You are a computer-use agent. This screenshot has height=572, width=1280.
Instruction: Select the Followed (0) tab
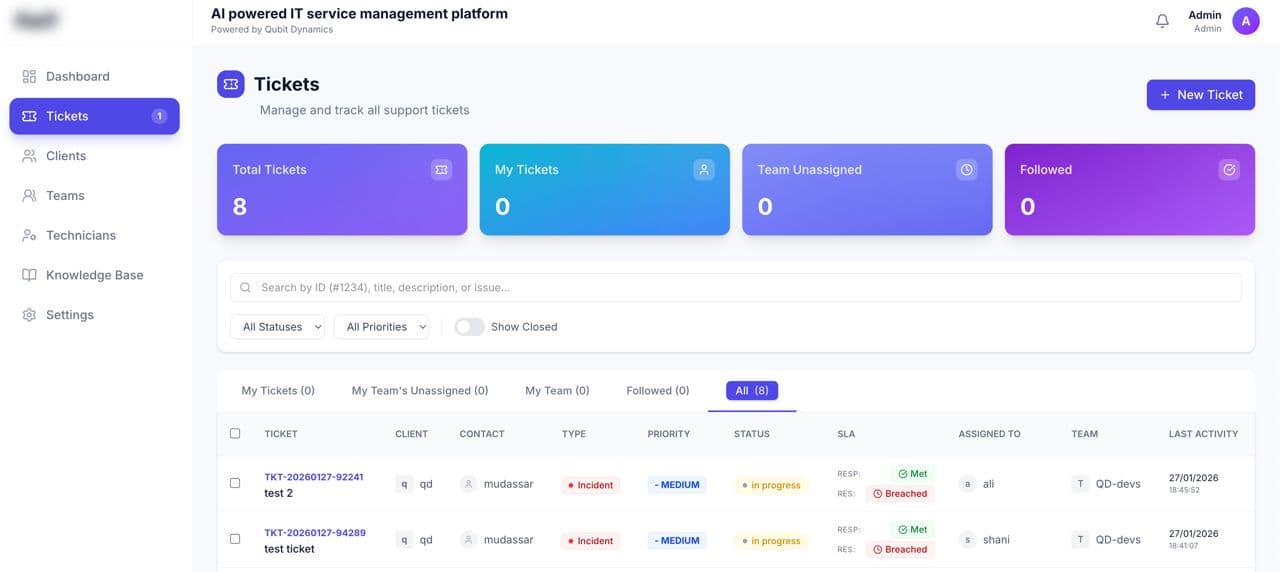(657, 391)
